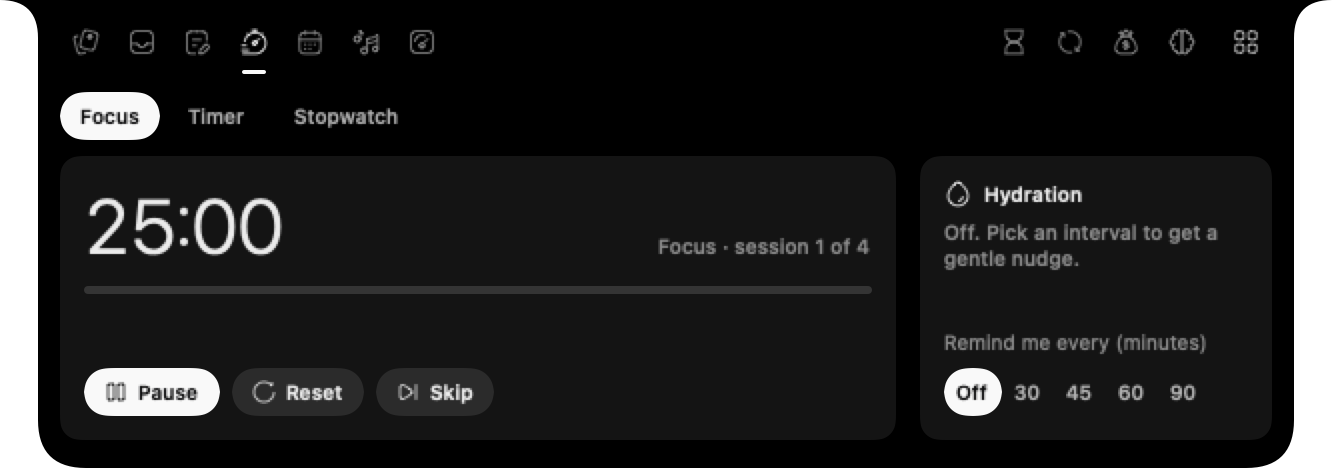Select the 90 minute reminder option
The height and width of the screenshot is (468, 1332).
tap(1183, 393)
